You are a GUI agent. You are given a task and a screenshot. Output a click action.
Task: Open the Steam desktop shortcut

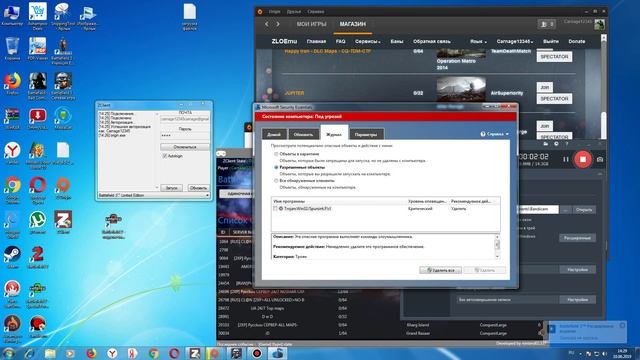tap(12, 256)
